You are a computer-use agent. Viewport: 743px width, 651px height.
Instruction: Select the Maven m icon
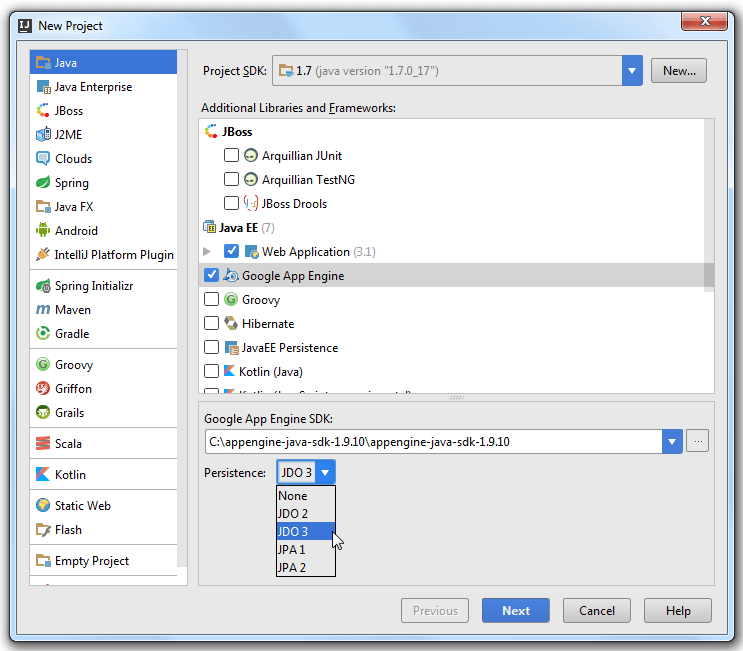pyautogui.click(x=43, y=309)
